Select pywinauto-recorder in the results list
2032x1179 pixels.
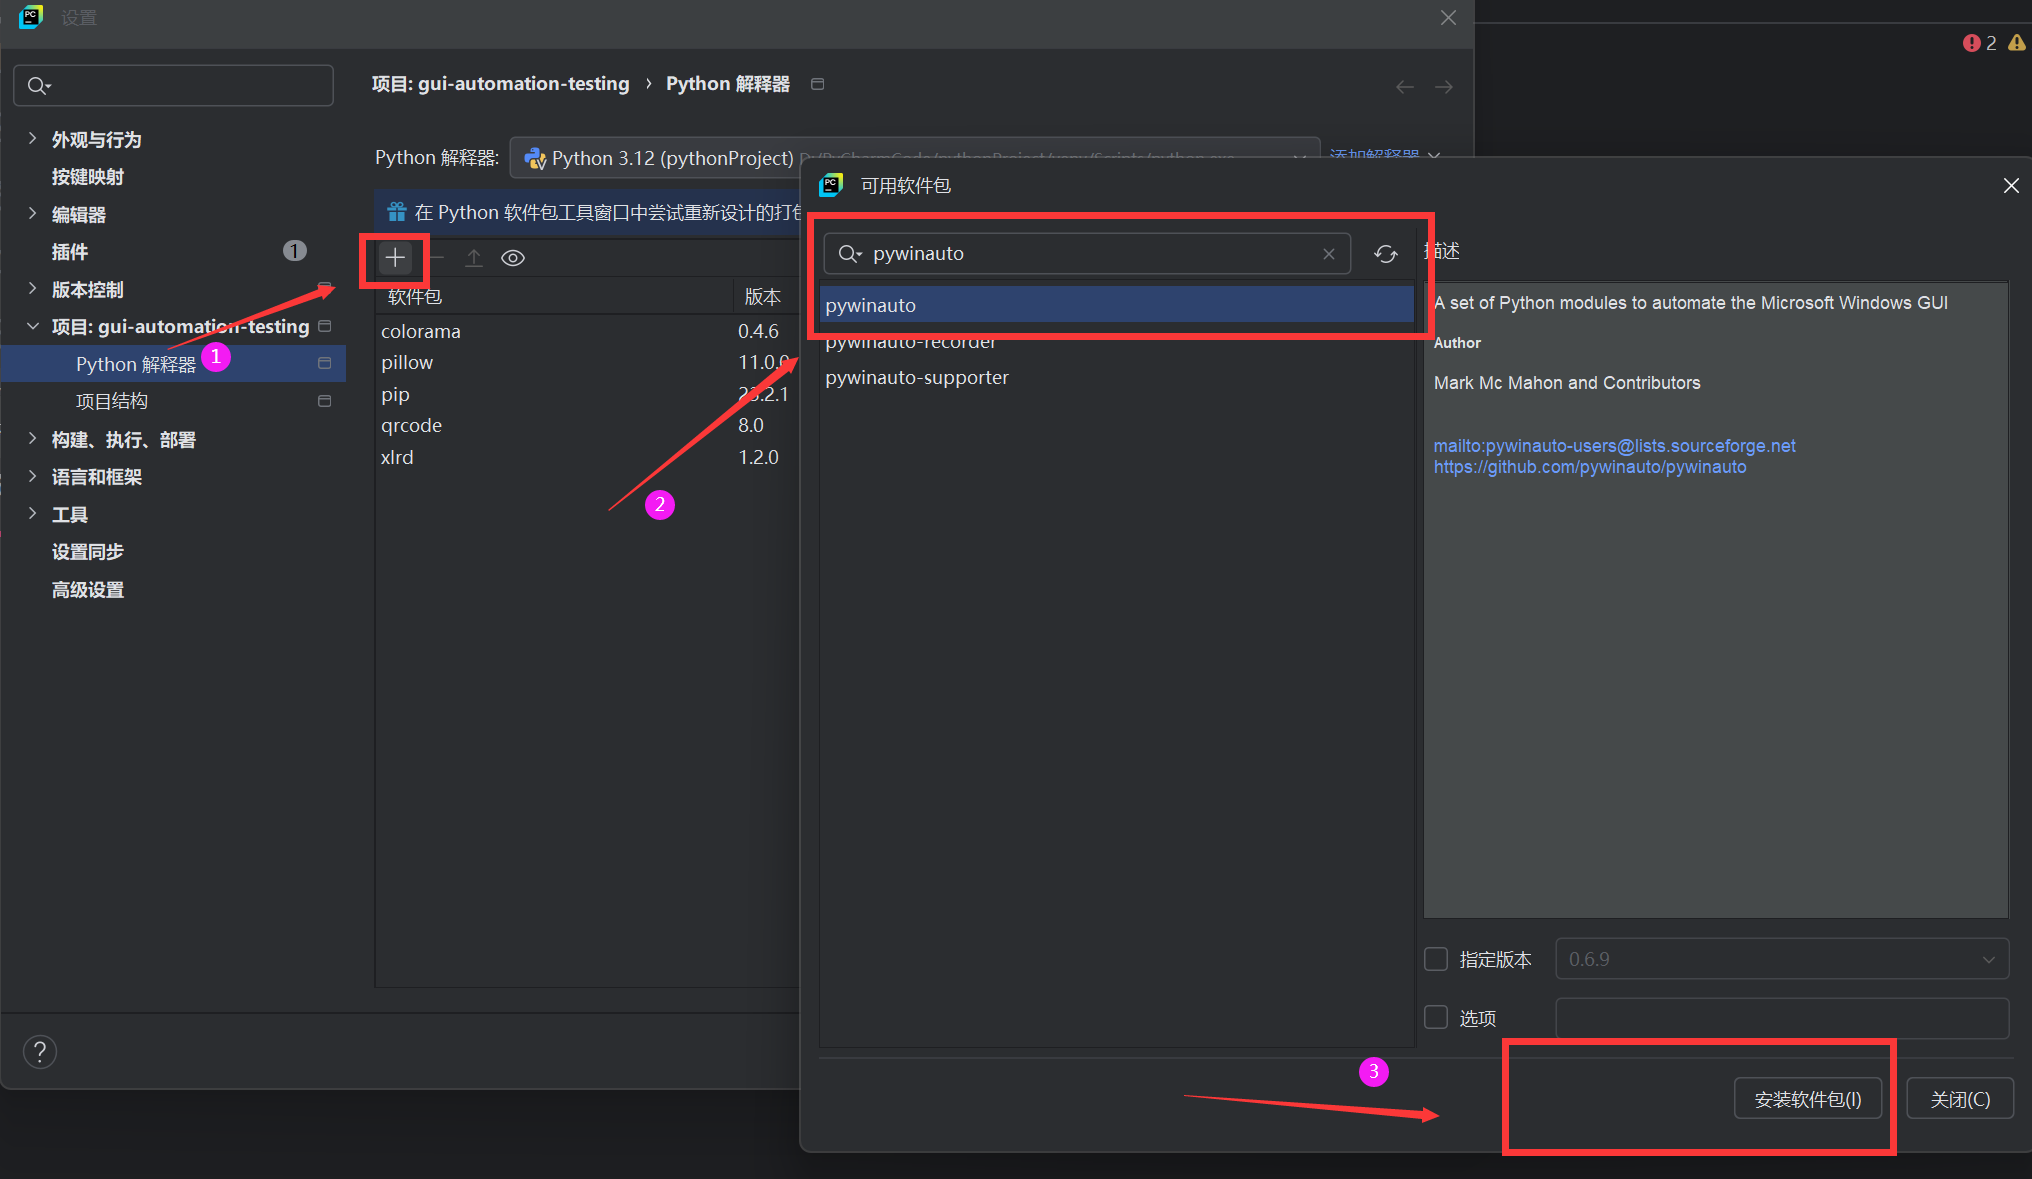tap(1117, 341)
